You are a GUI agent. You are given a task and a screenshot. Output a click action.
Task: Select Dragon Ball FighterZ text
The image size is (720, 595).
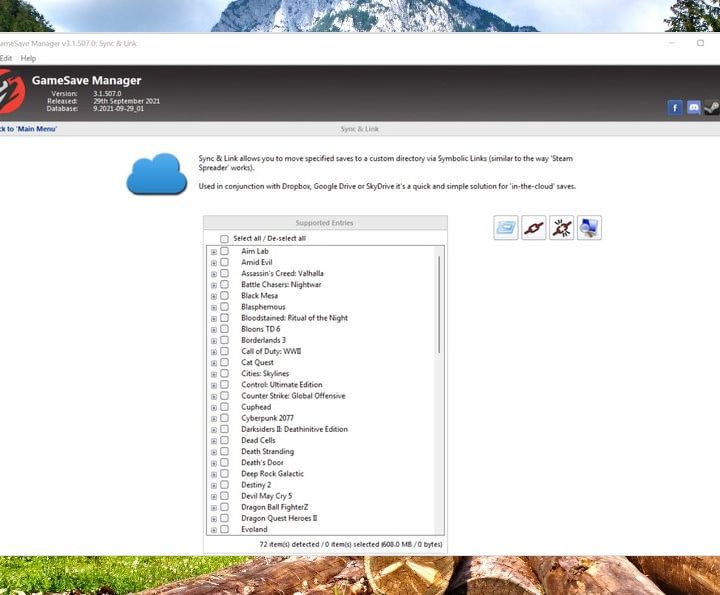click(275, 507)
